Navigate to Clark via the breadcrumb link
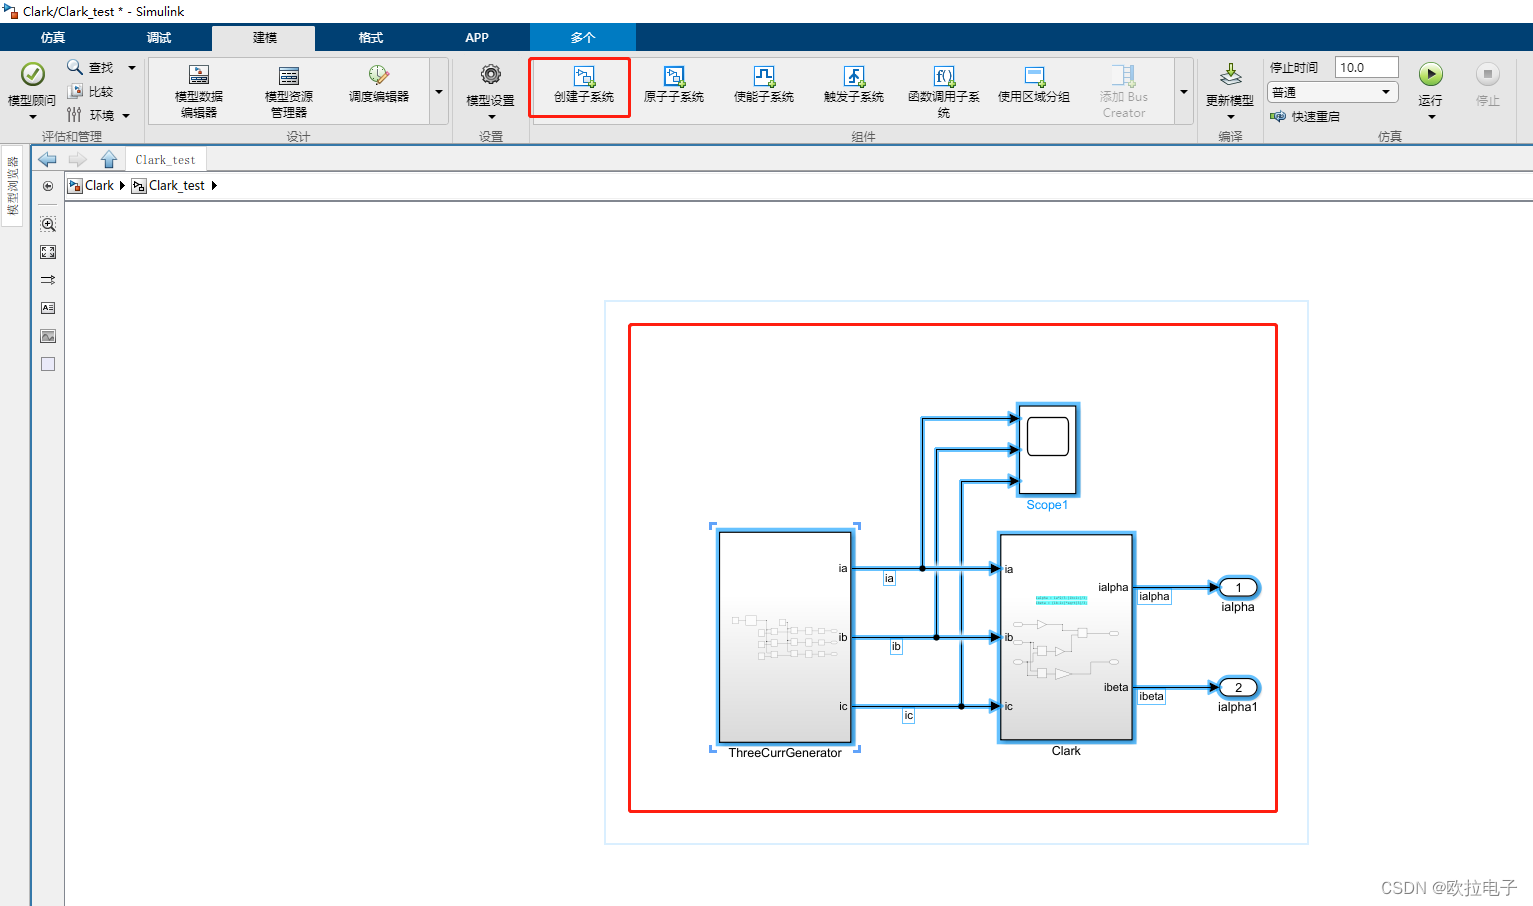The width and height of the screenshot is (1533, 906). point(99,185)
